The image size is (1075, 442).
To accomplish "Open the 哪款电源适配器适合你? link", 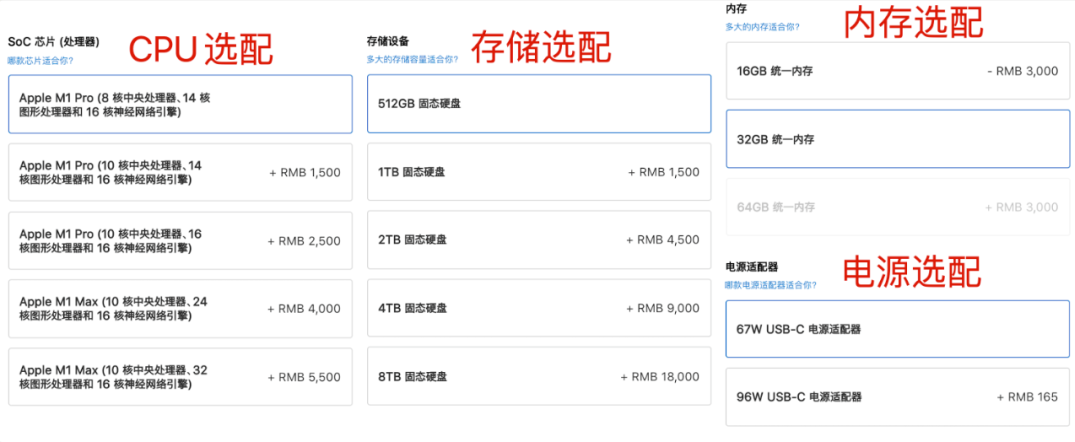I will tap(771, 284).
